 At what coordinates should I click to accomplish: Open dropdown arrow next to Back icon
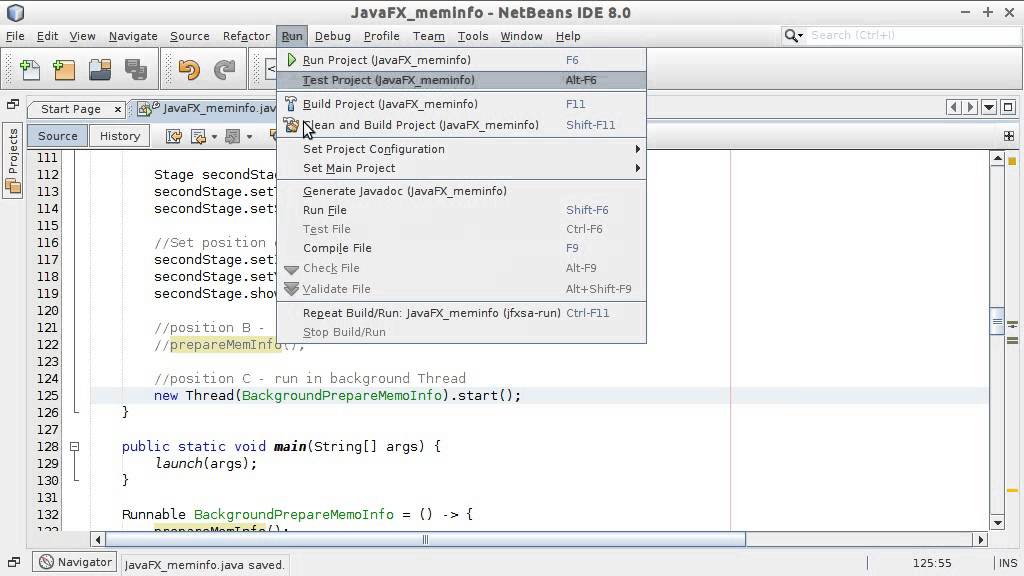coord(214,136)
